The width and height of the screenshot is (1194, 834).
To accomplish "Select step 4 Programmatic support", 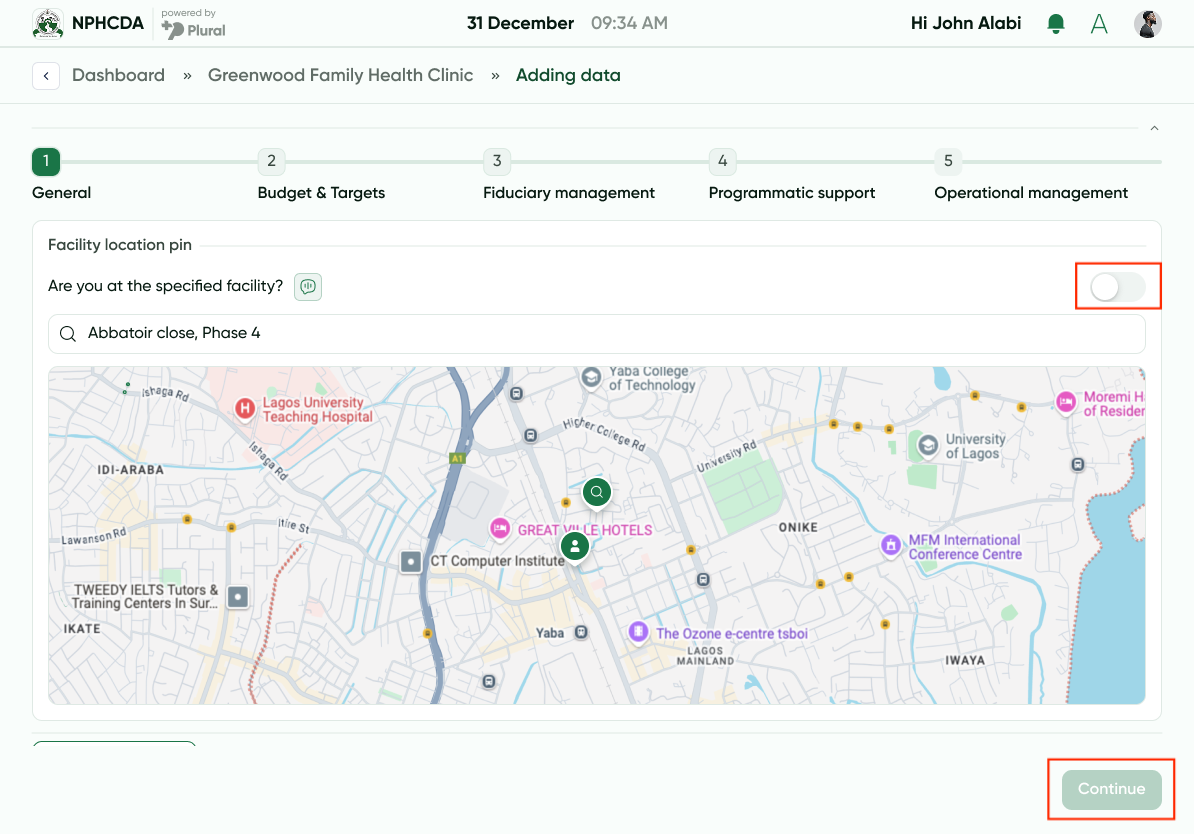I will click(x=722, y=161).
